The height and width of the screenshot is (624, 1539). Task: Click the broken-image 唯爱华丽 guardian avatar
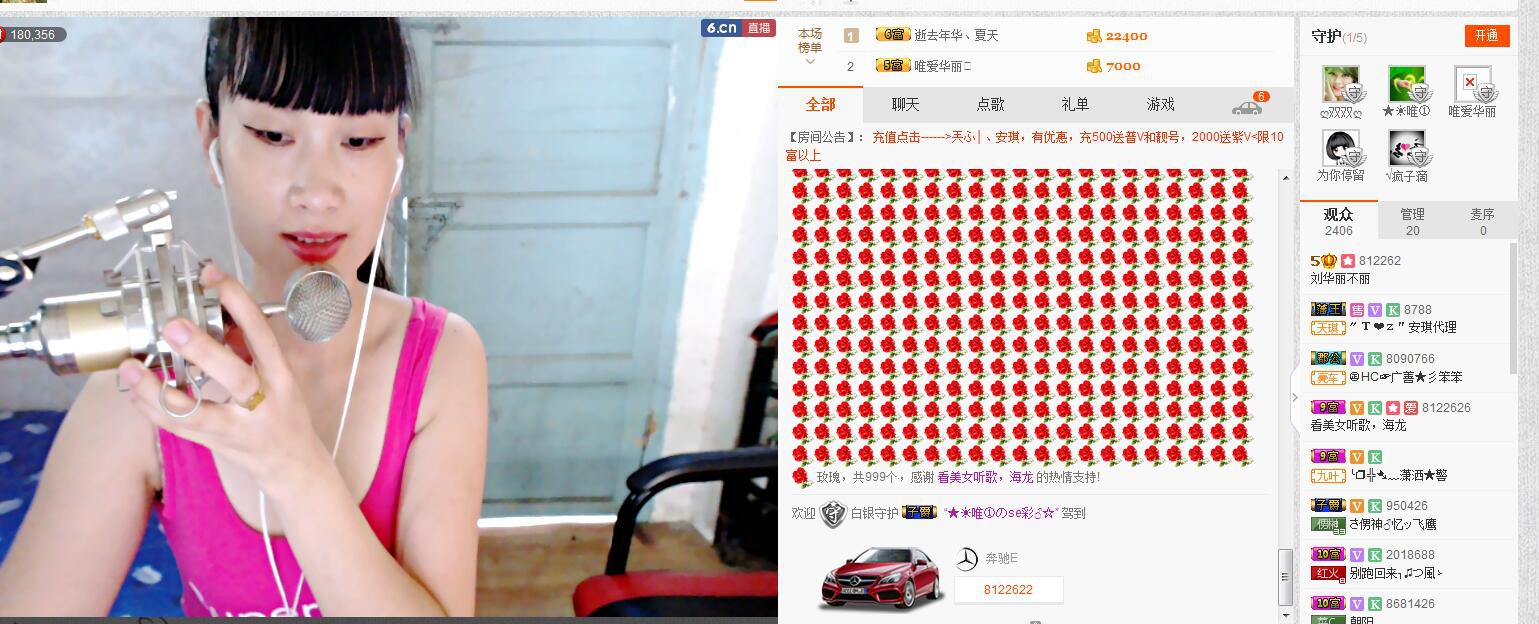click(1472, 85)
